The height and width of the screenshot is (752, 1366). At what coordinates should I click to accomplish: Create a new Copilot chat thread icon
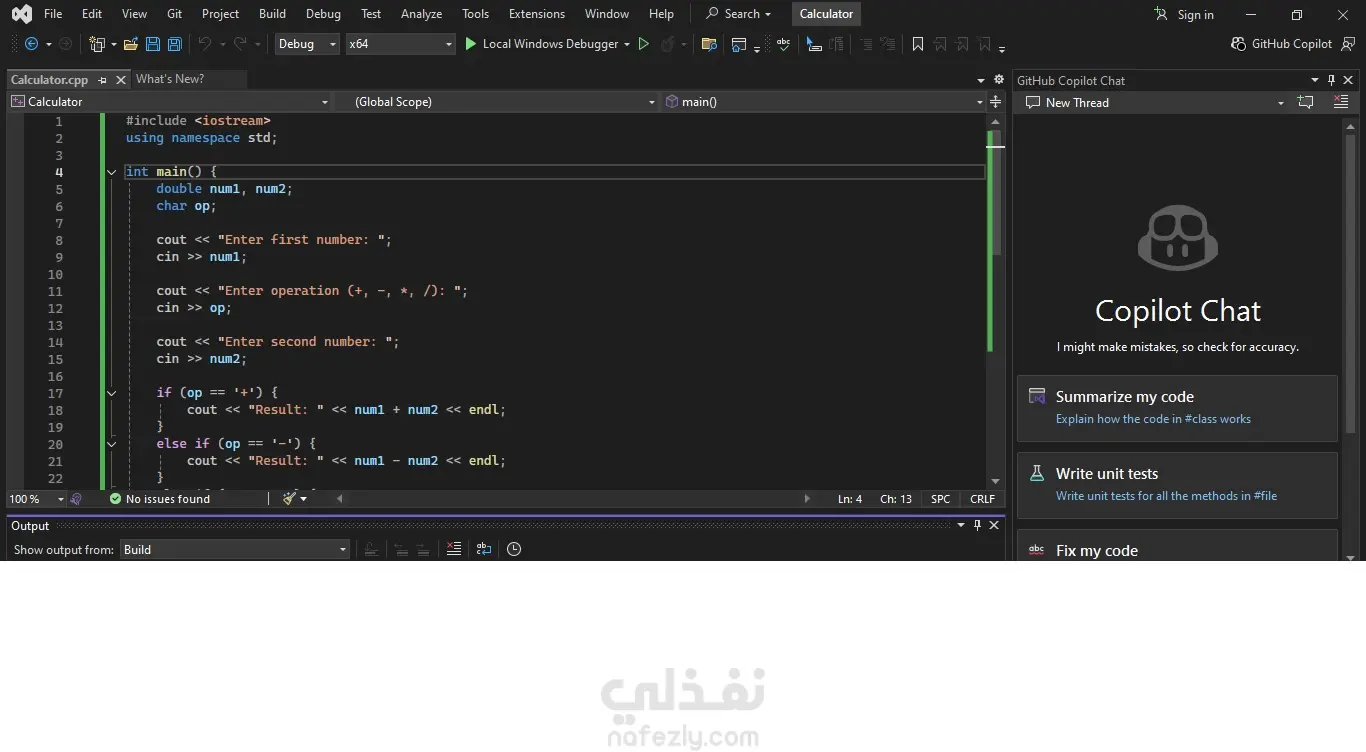click(x=1306, y=102)
